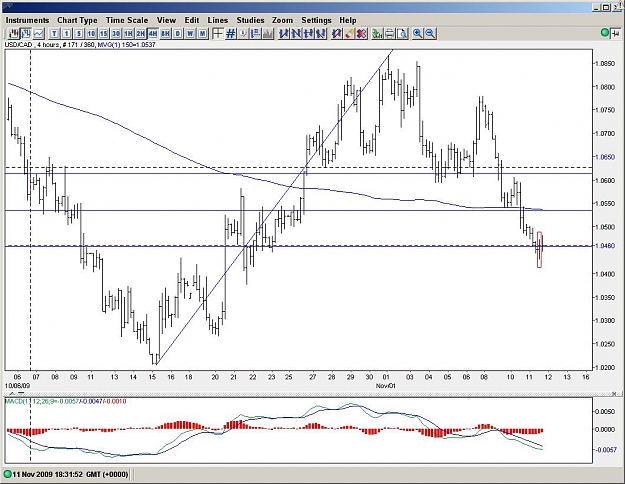
Task: Delete all lines with red X icon
Action: tap(362, 33)
